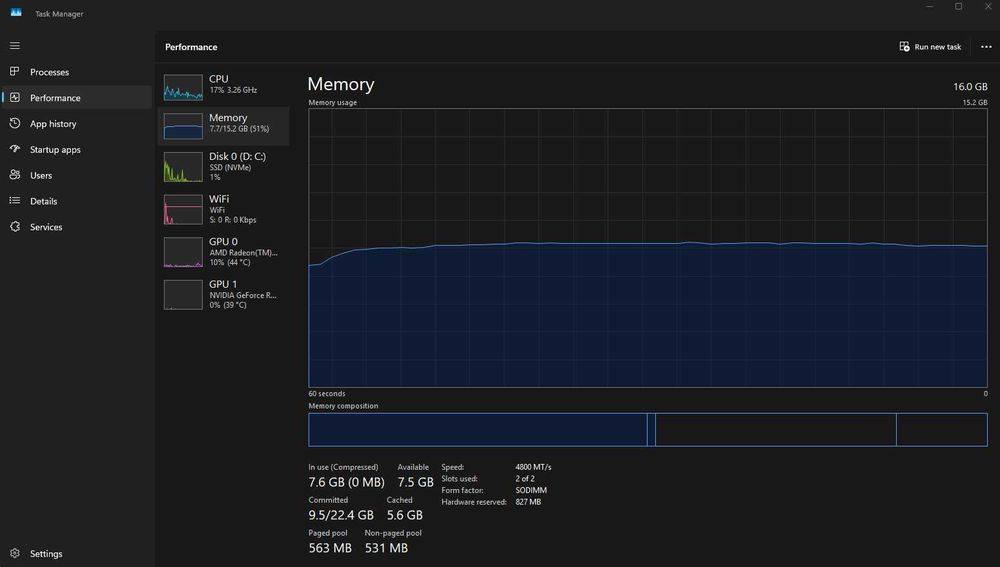Open the Processes page icon

click(15, 72)
